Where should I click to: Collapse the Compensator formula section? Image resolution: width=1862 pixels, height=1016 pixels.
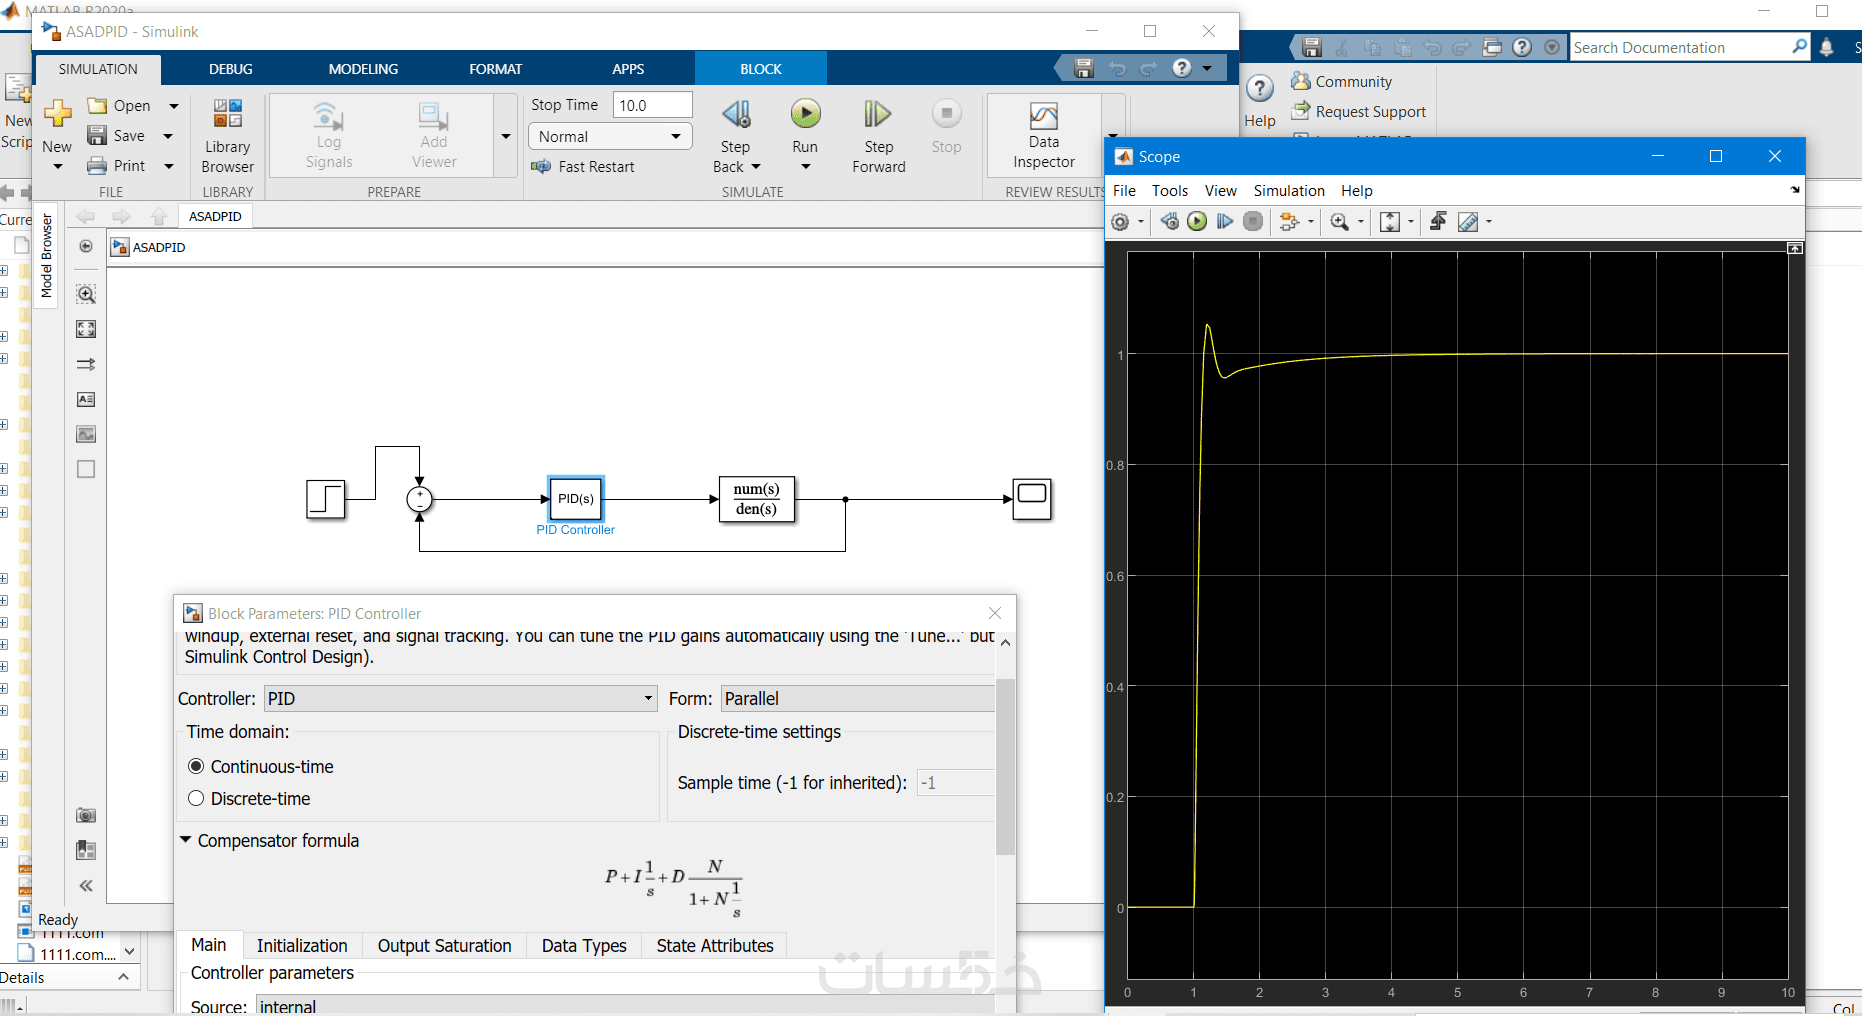pyautogui.click(x=186, y=840)
